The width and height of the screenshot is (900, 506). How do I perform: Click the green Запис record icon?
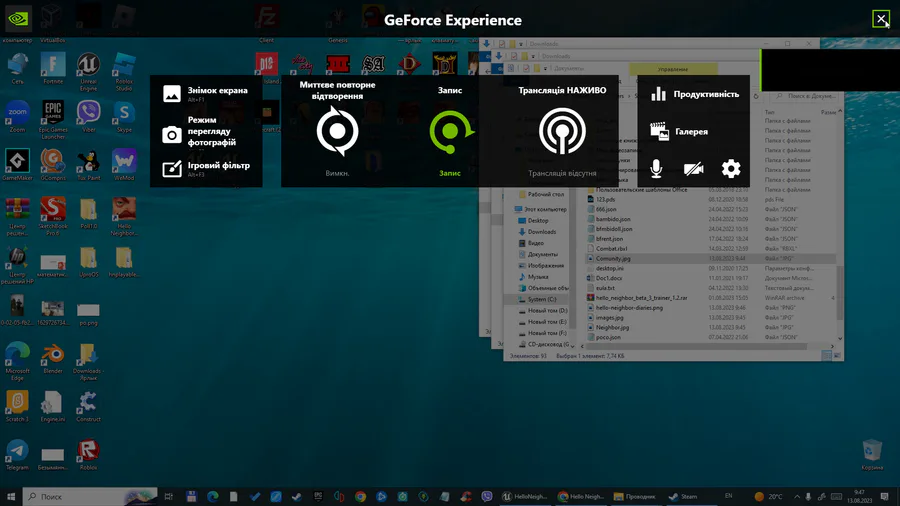(451, 132)
